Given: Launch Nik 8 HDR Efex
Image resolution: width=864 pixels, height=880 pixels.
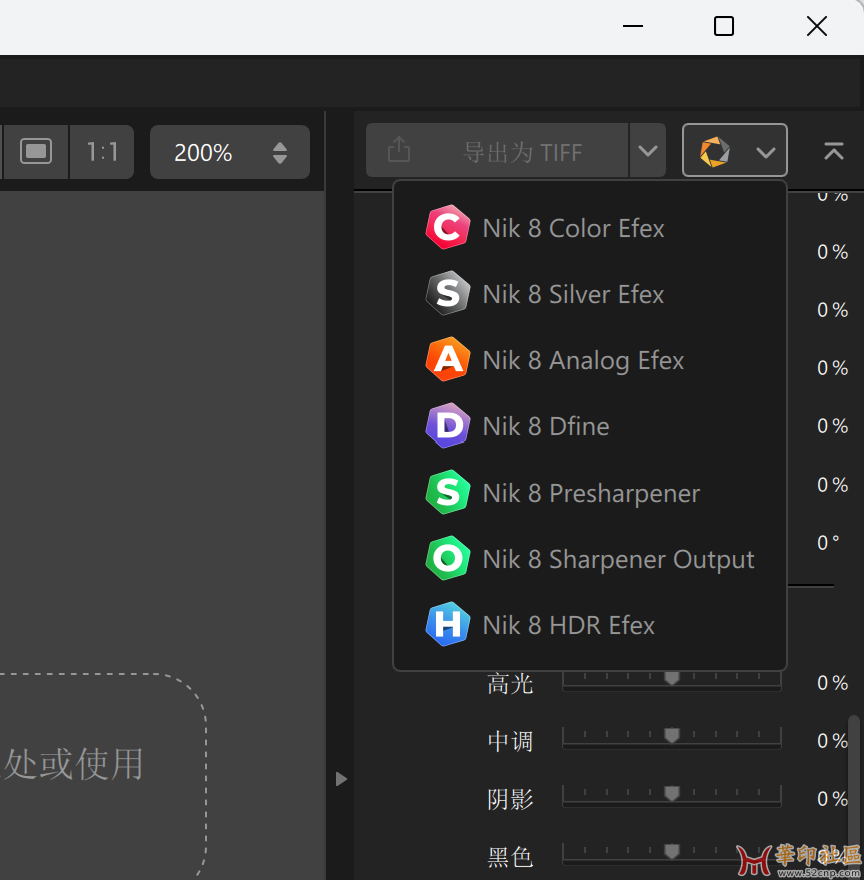Looking at the screenshot, I should [x=589, y=625].
